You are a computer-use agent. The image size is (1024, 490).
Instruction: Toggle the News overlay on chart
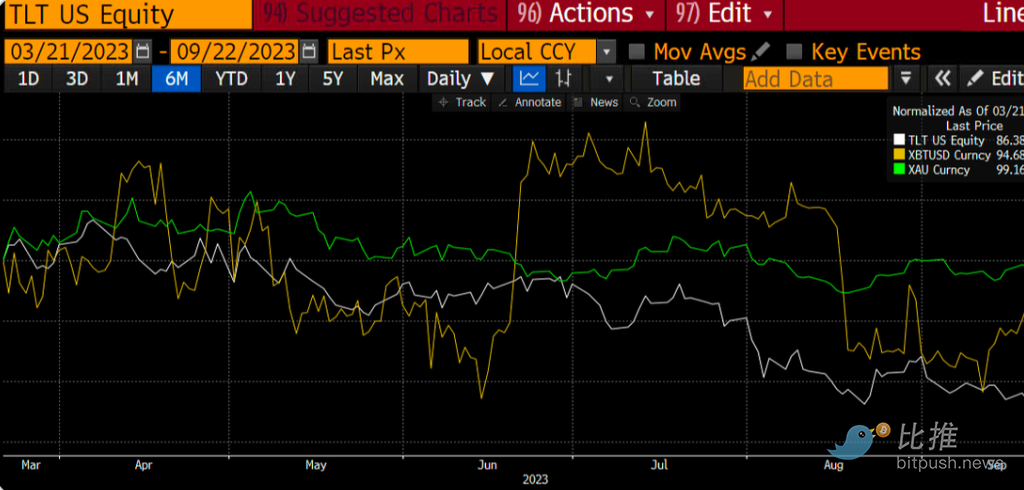pos(596,102)
